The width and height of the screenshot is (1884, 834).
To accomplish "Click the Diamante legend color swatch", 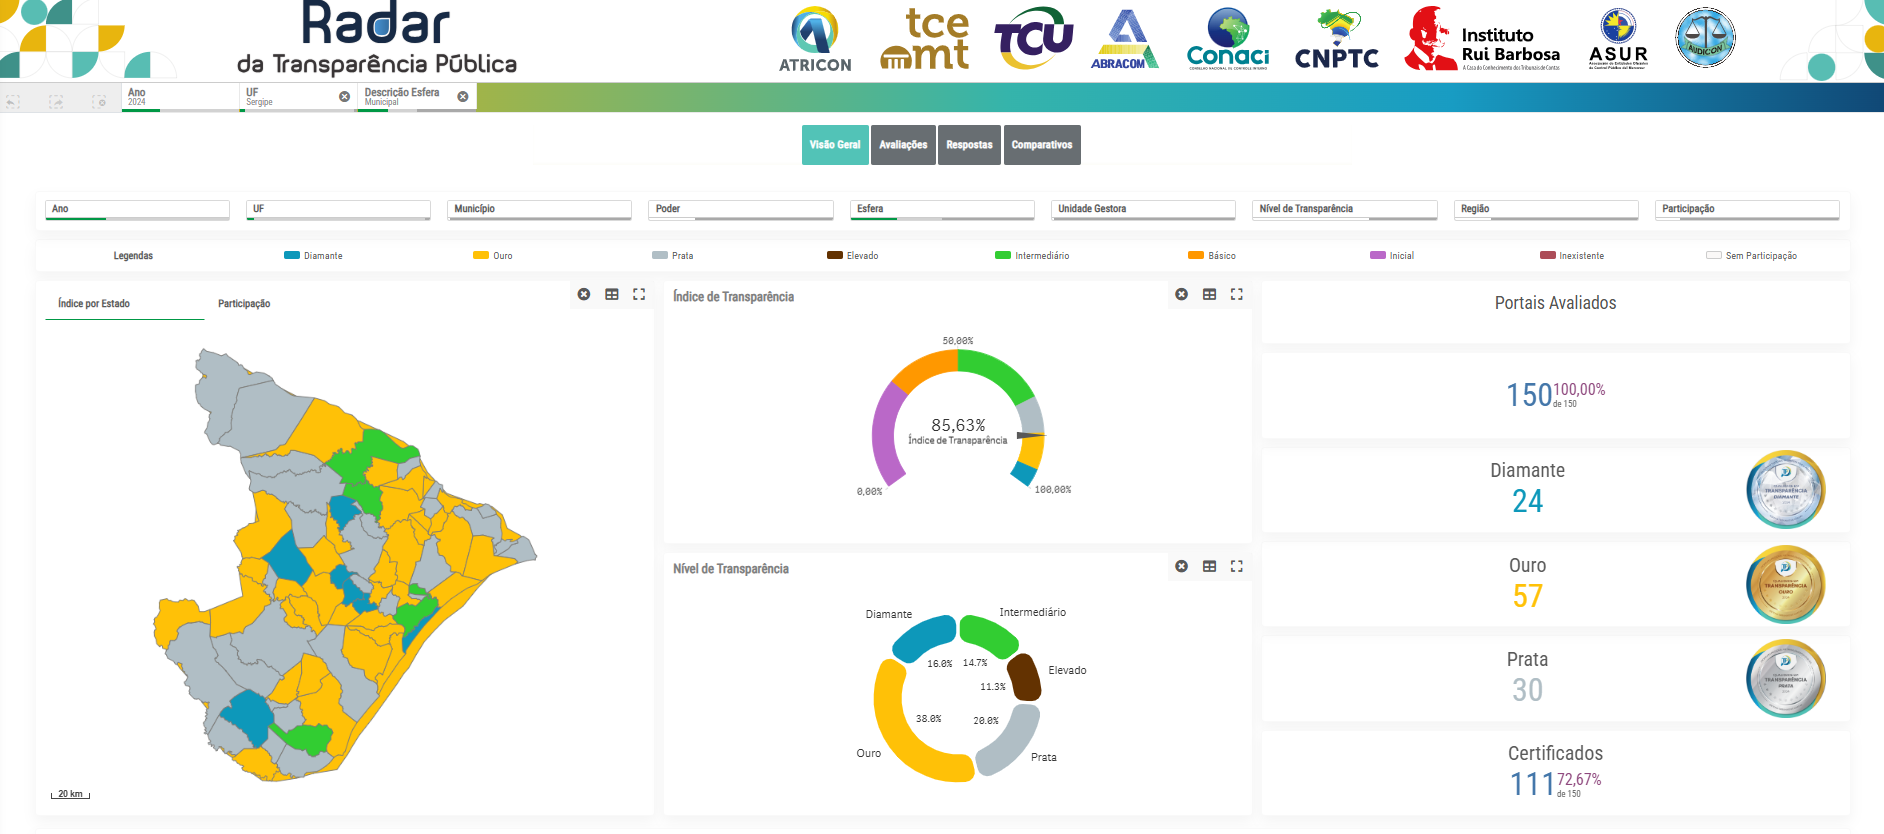I will tap(292, 256).
